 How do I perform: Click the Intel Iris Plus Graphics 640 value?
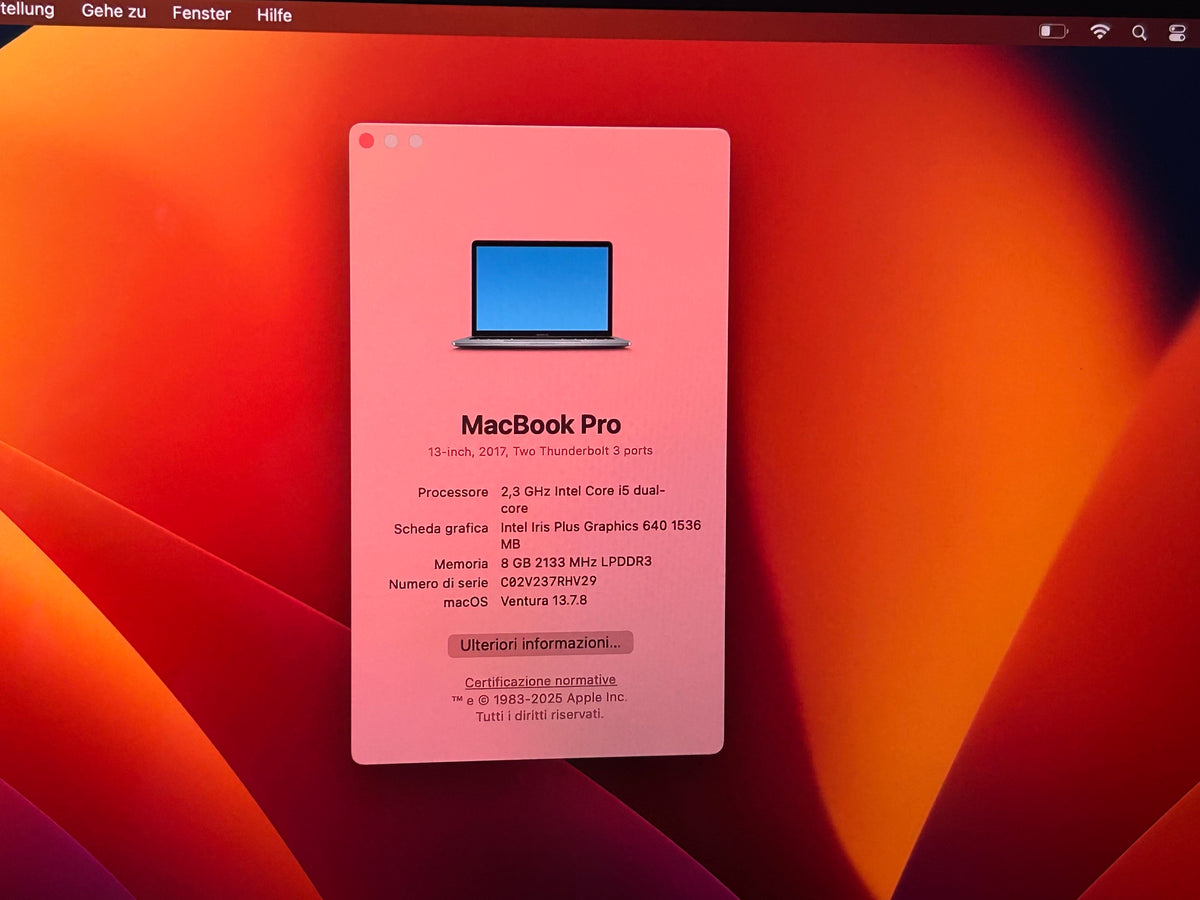coord(600,535)
